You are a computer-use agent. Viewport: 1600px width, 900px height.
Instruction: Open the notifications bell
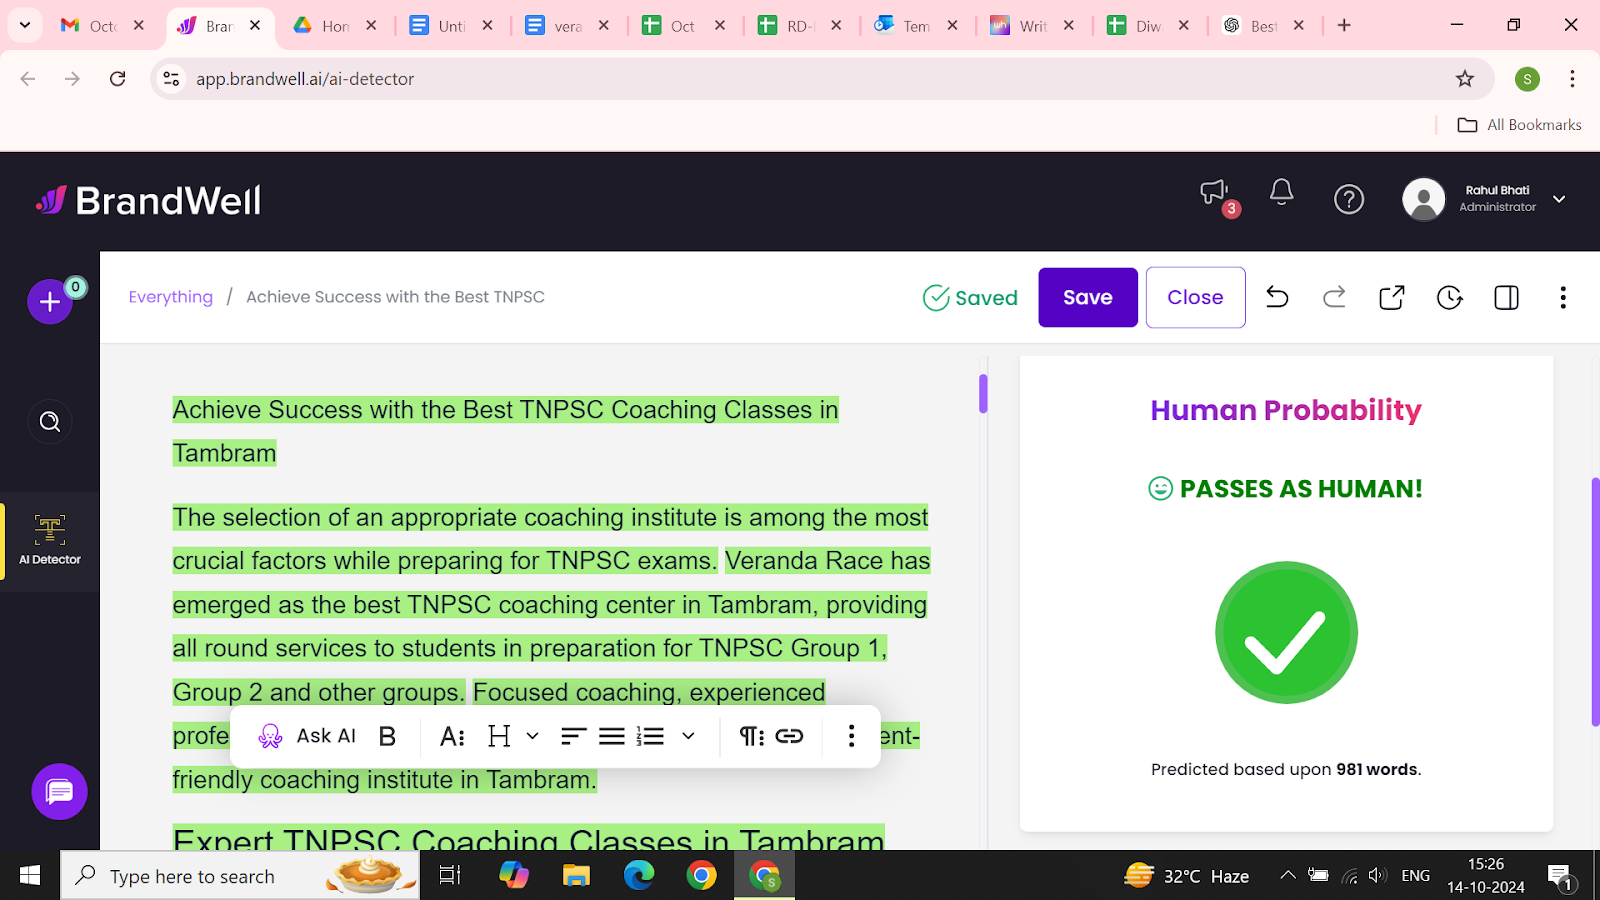click(1281, 193)
